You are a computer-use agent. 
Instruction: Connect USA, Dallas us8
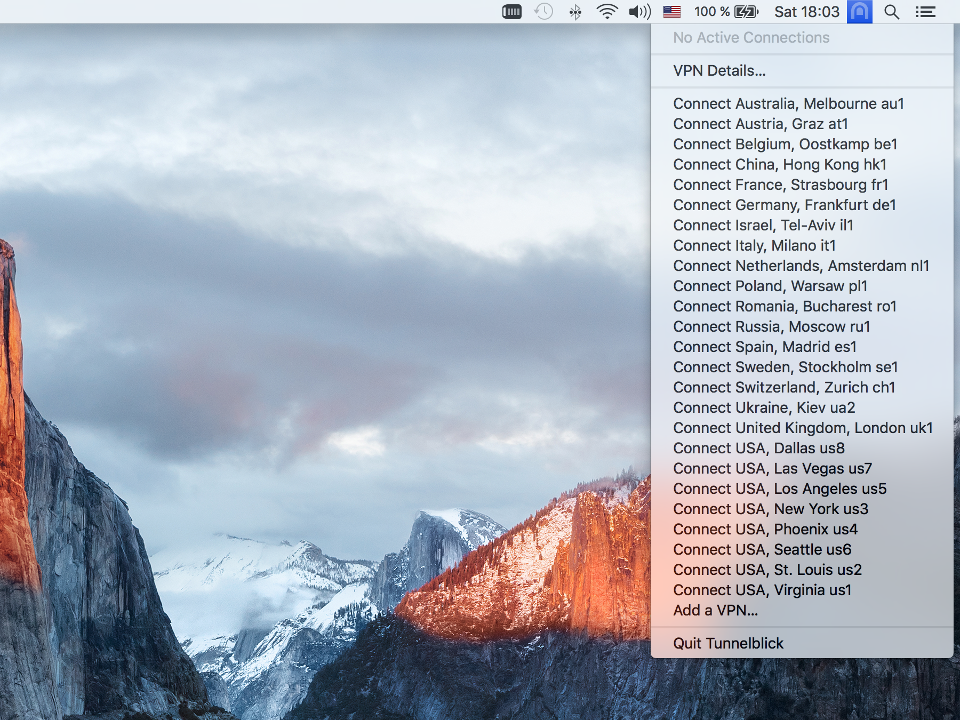pyautogui.click(x=802, y=448)
